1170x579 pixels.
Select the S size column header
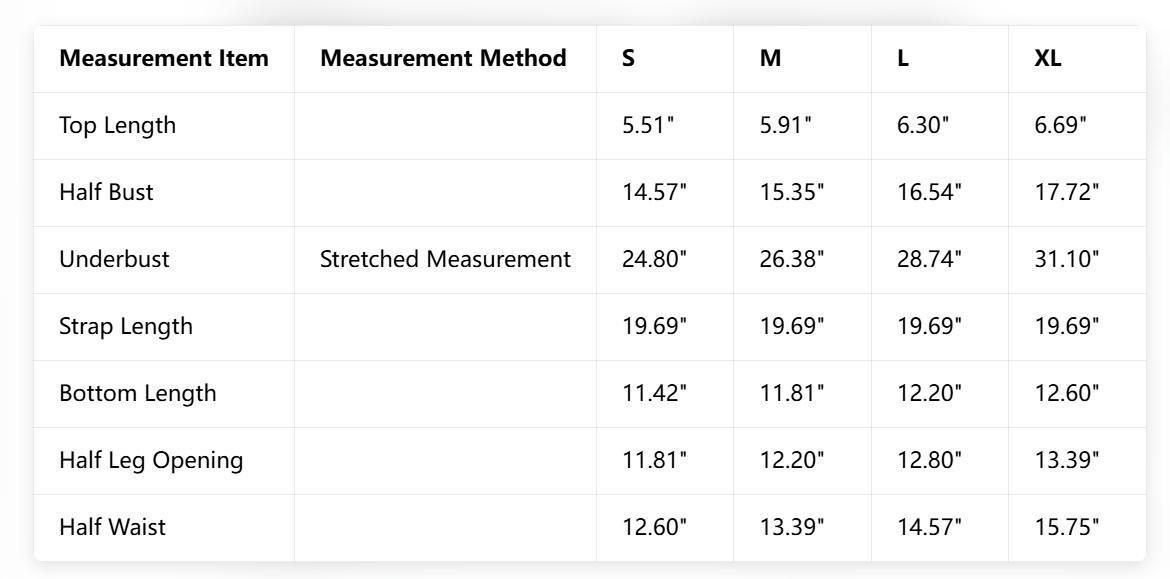[x=628, y=58]
